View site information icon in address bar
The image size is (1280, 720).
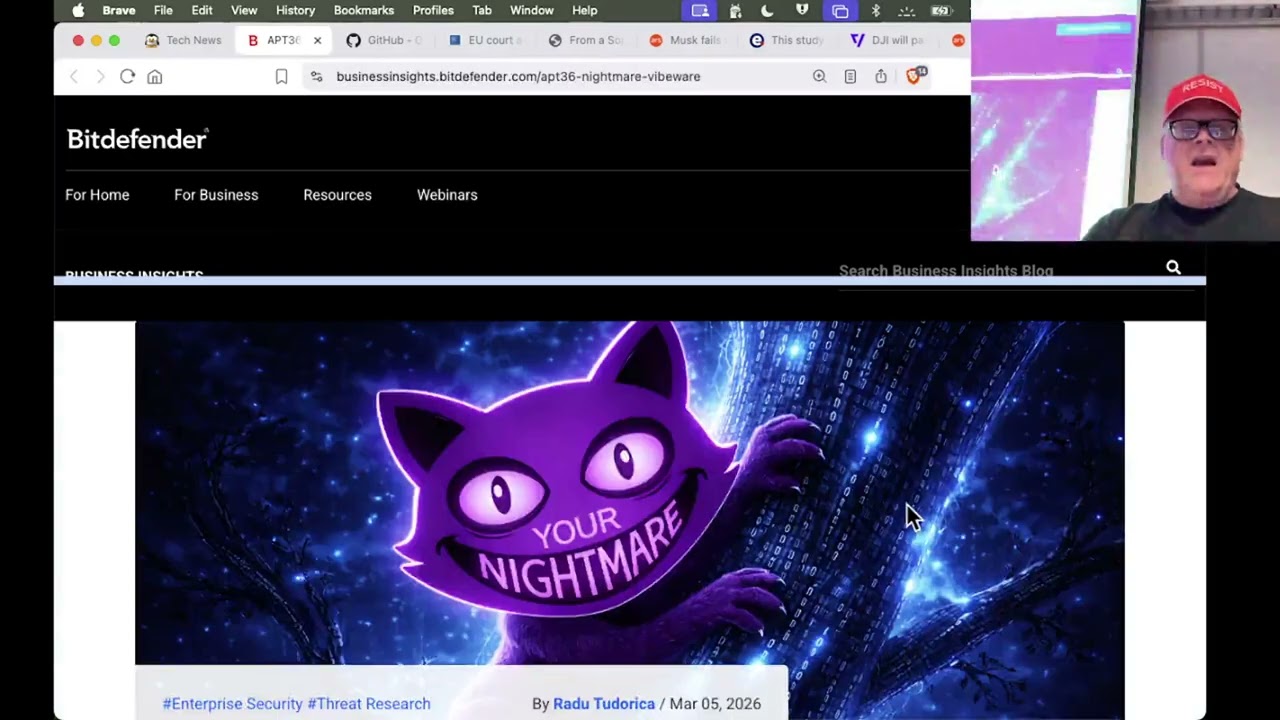[x=316, y=77]
